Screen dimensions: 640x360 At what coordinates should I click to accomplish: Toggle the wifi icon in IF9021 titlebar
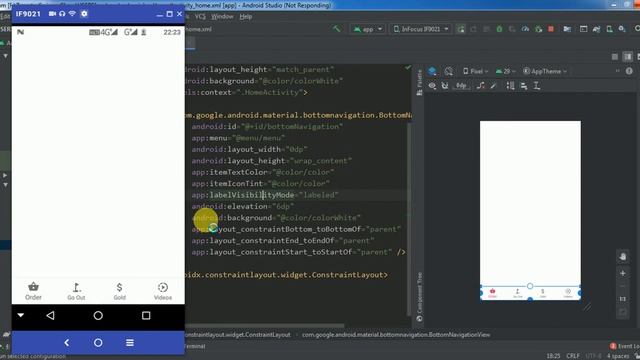click(x=72, y=13)
